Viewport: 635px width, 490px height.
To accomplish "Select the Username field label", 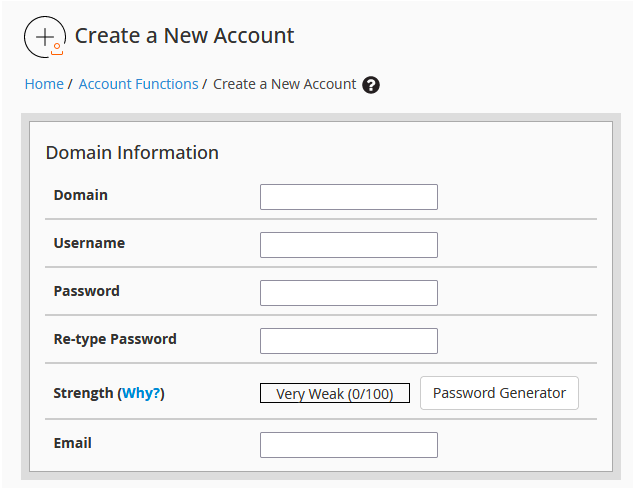I will 89,243.
